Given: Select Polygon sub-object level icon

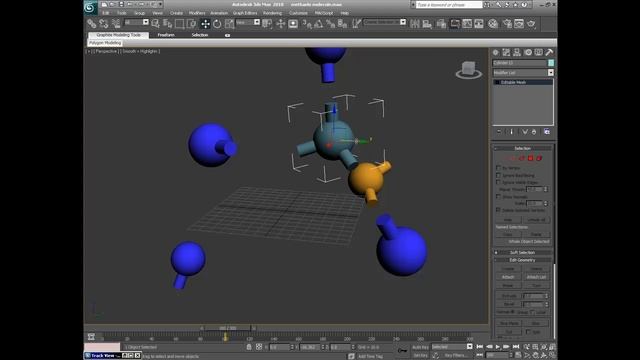Looking at the screenshot, I should pyautogui.click(x=531, y=158).
